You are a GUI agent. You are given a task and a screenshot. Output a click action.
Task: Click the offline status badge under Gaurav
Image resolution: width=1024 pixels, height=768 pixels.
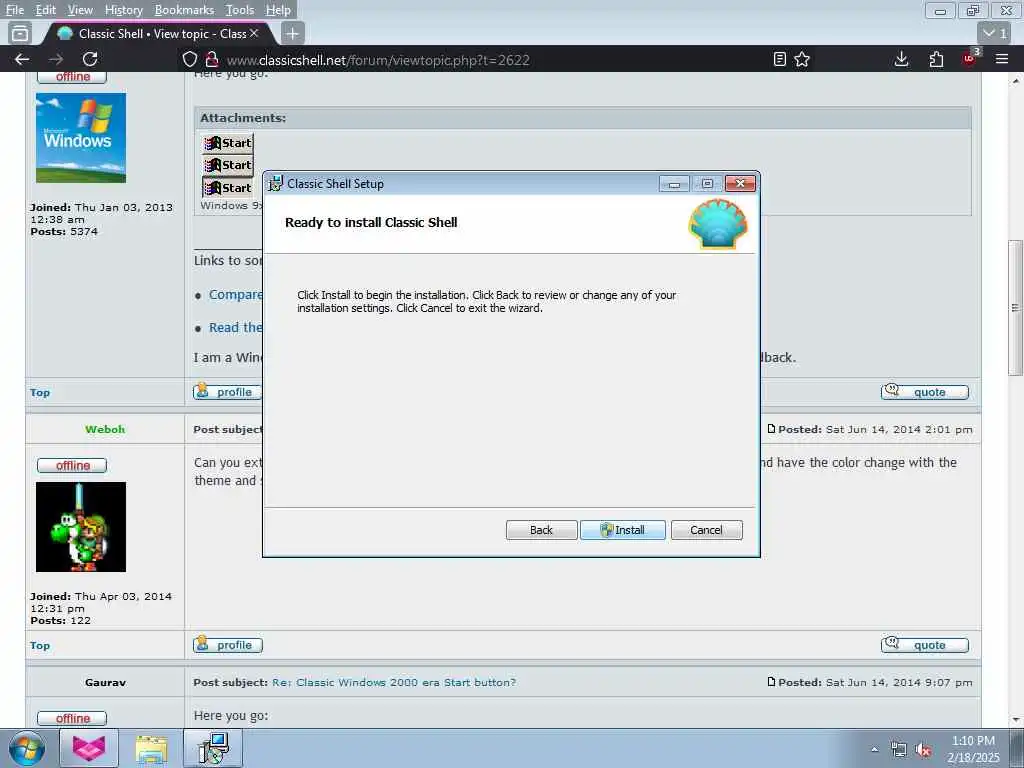pos(72,718)
